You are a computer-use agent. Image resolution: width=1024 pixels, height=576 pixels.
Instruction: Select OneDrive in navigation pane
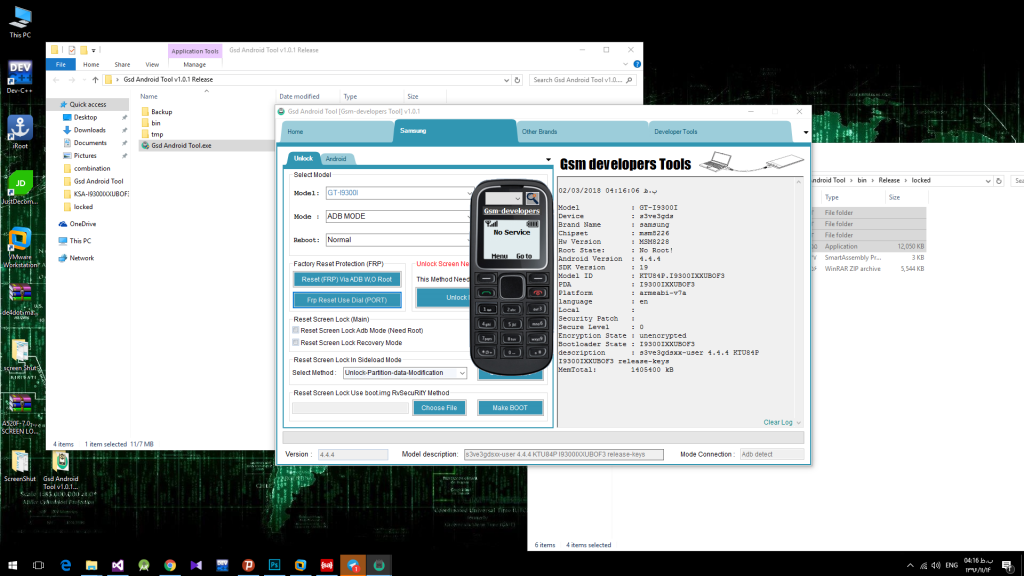pyautogui.click(x=82, y=224)
